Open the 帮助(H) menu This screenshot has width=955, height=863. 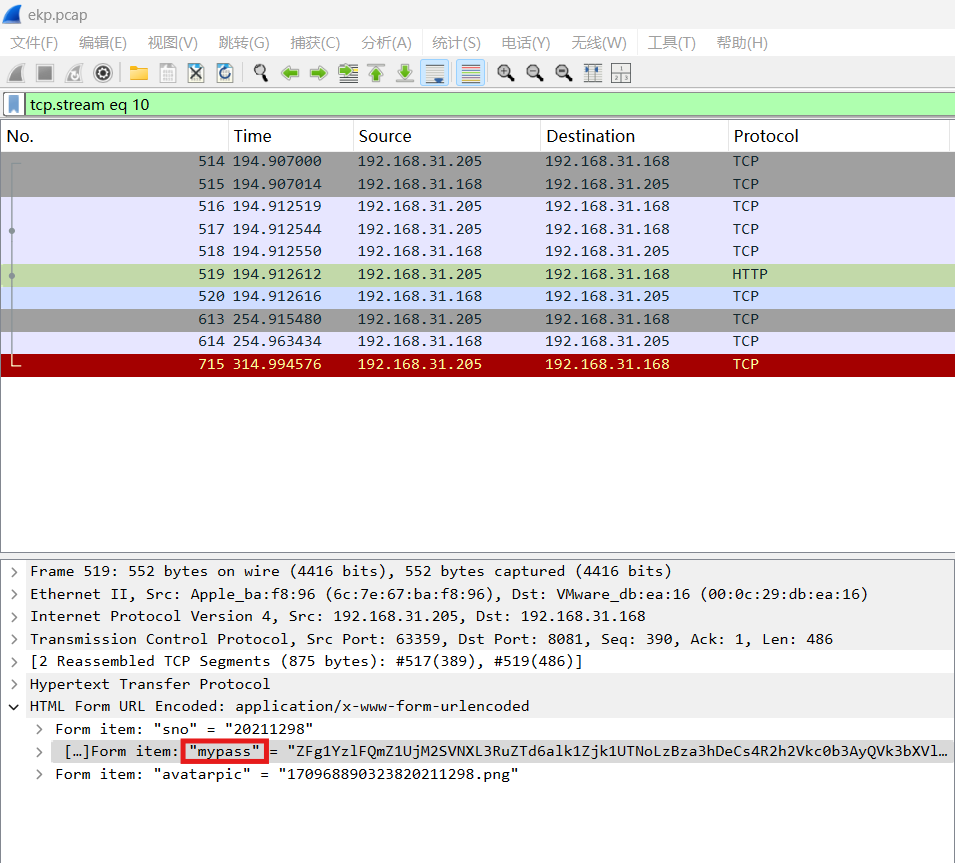pos(741,43)
